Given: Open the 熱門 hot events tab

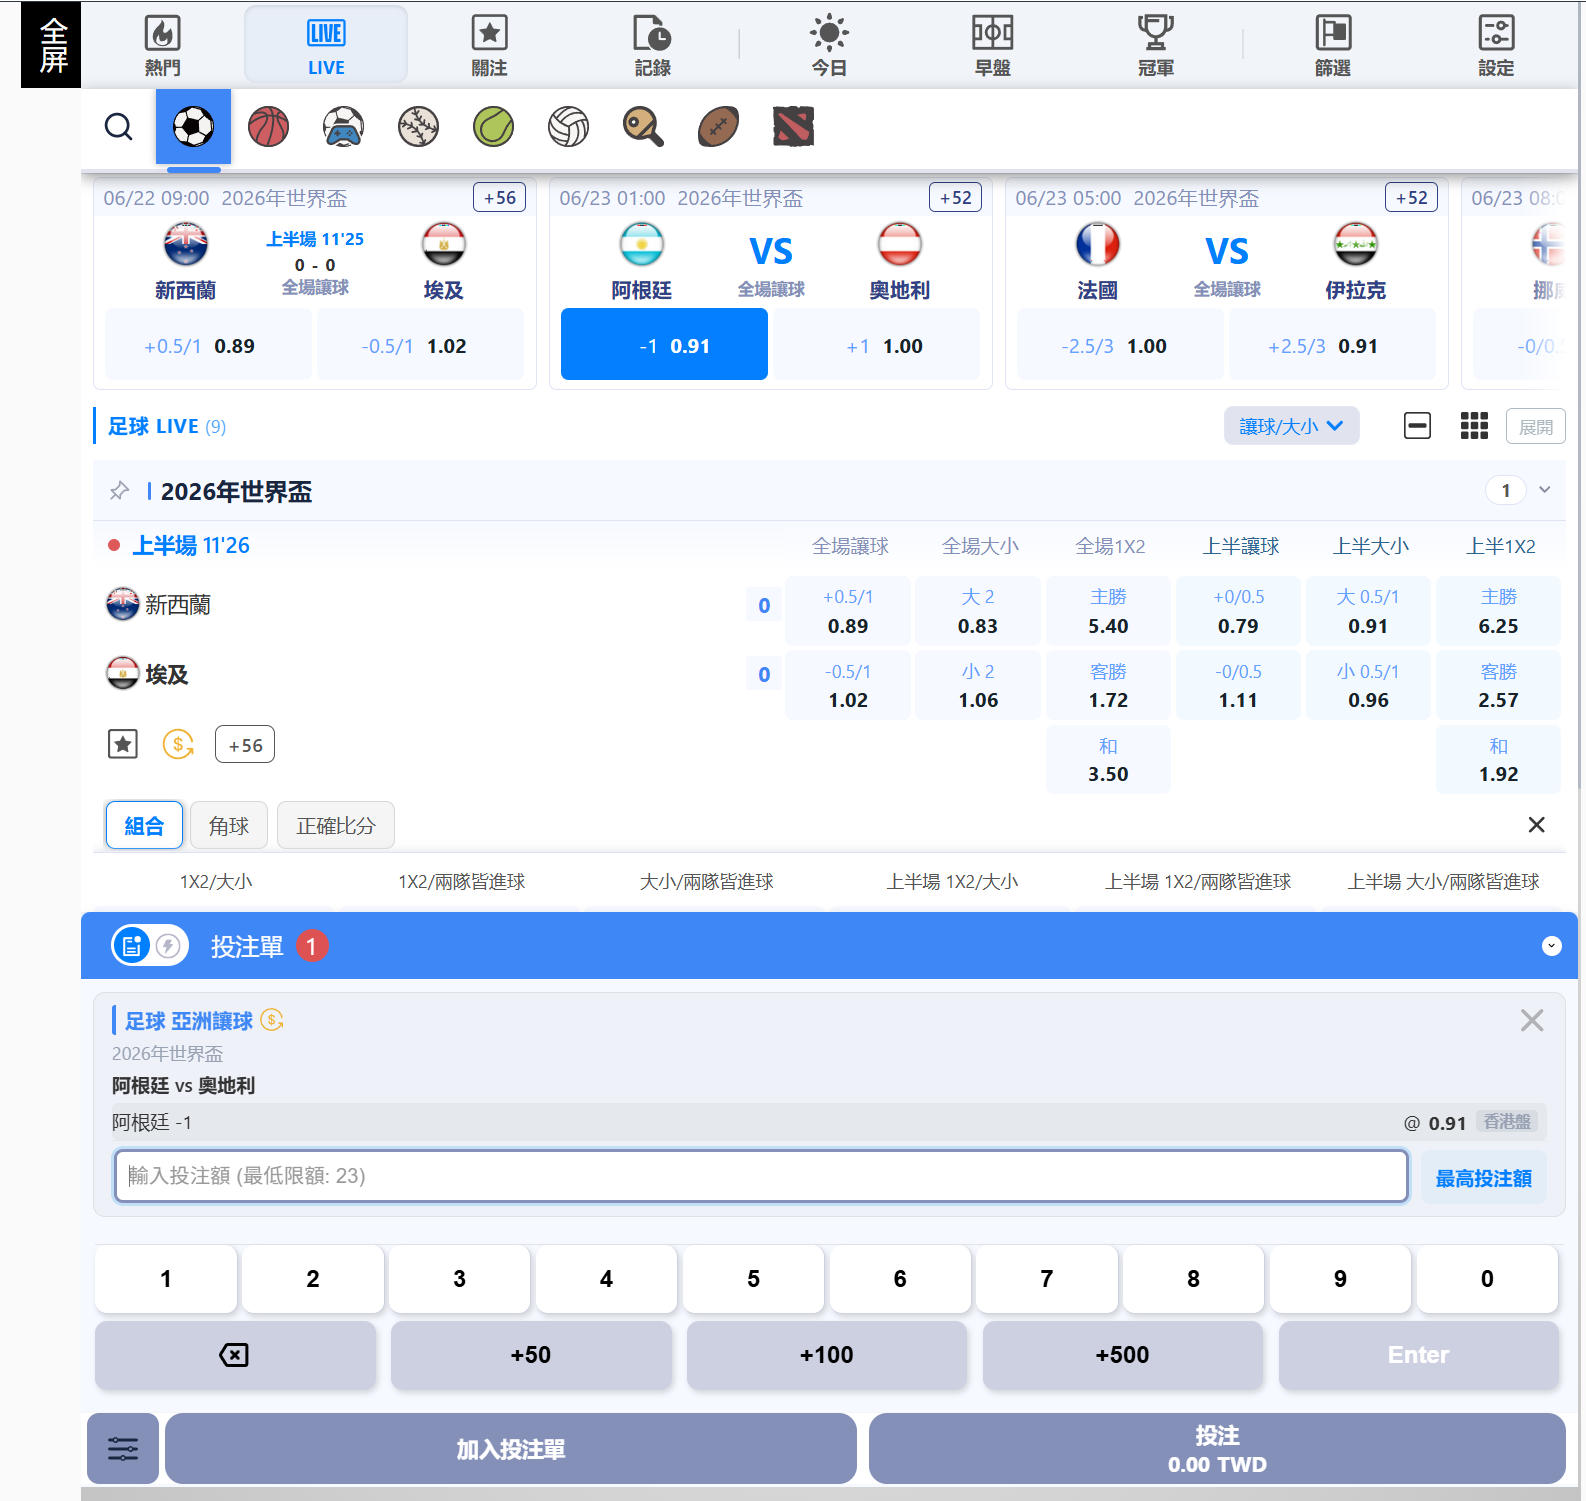Looking at the screenshot, I should (162, 45).
